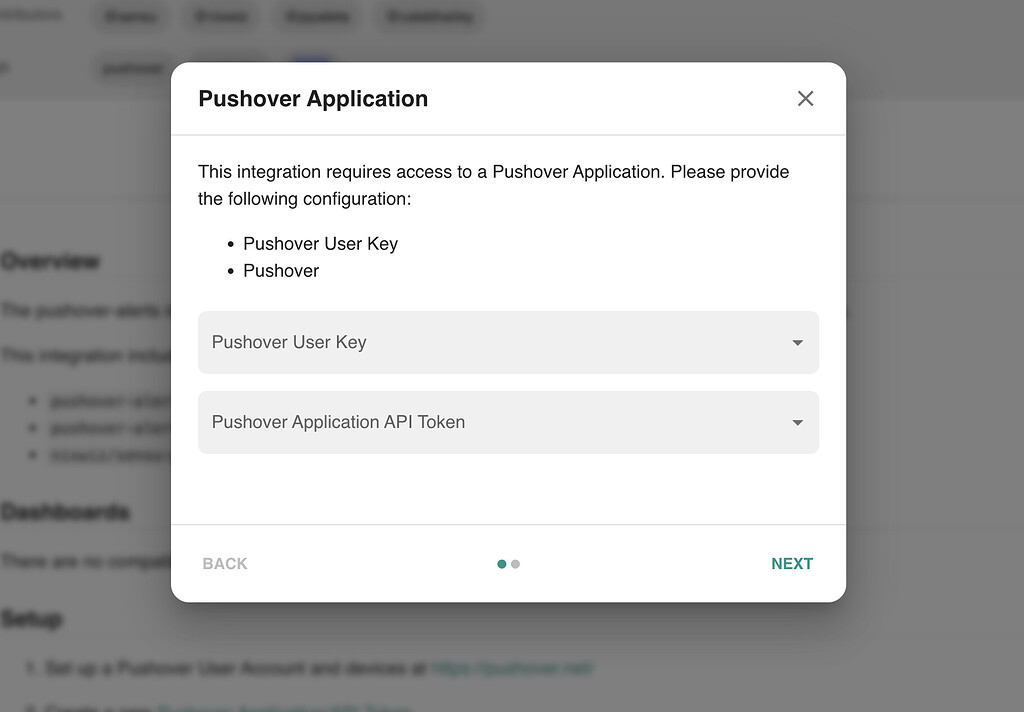Viewport: 1024px width, 712px height.
Task: Open the Pushover Application API Token selector
Action: click(x=508, y=422)
